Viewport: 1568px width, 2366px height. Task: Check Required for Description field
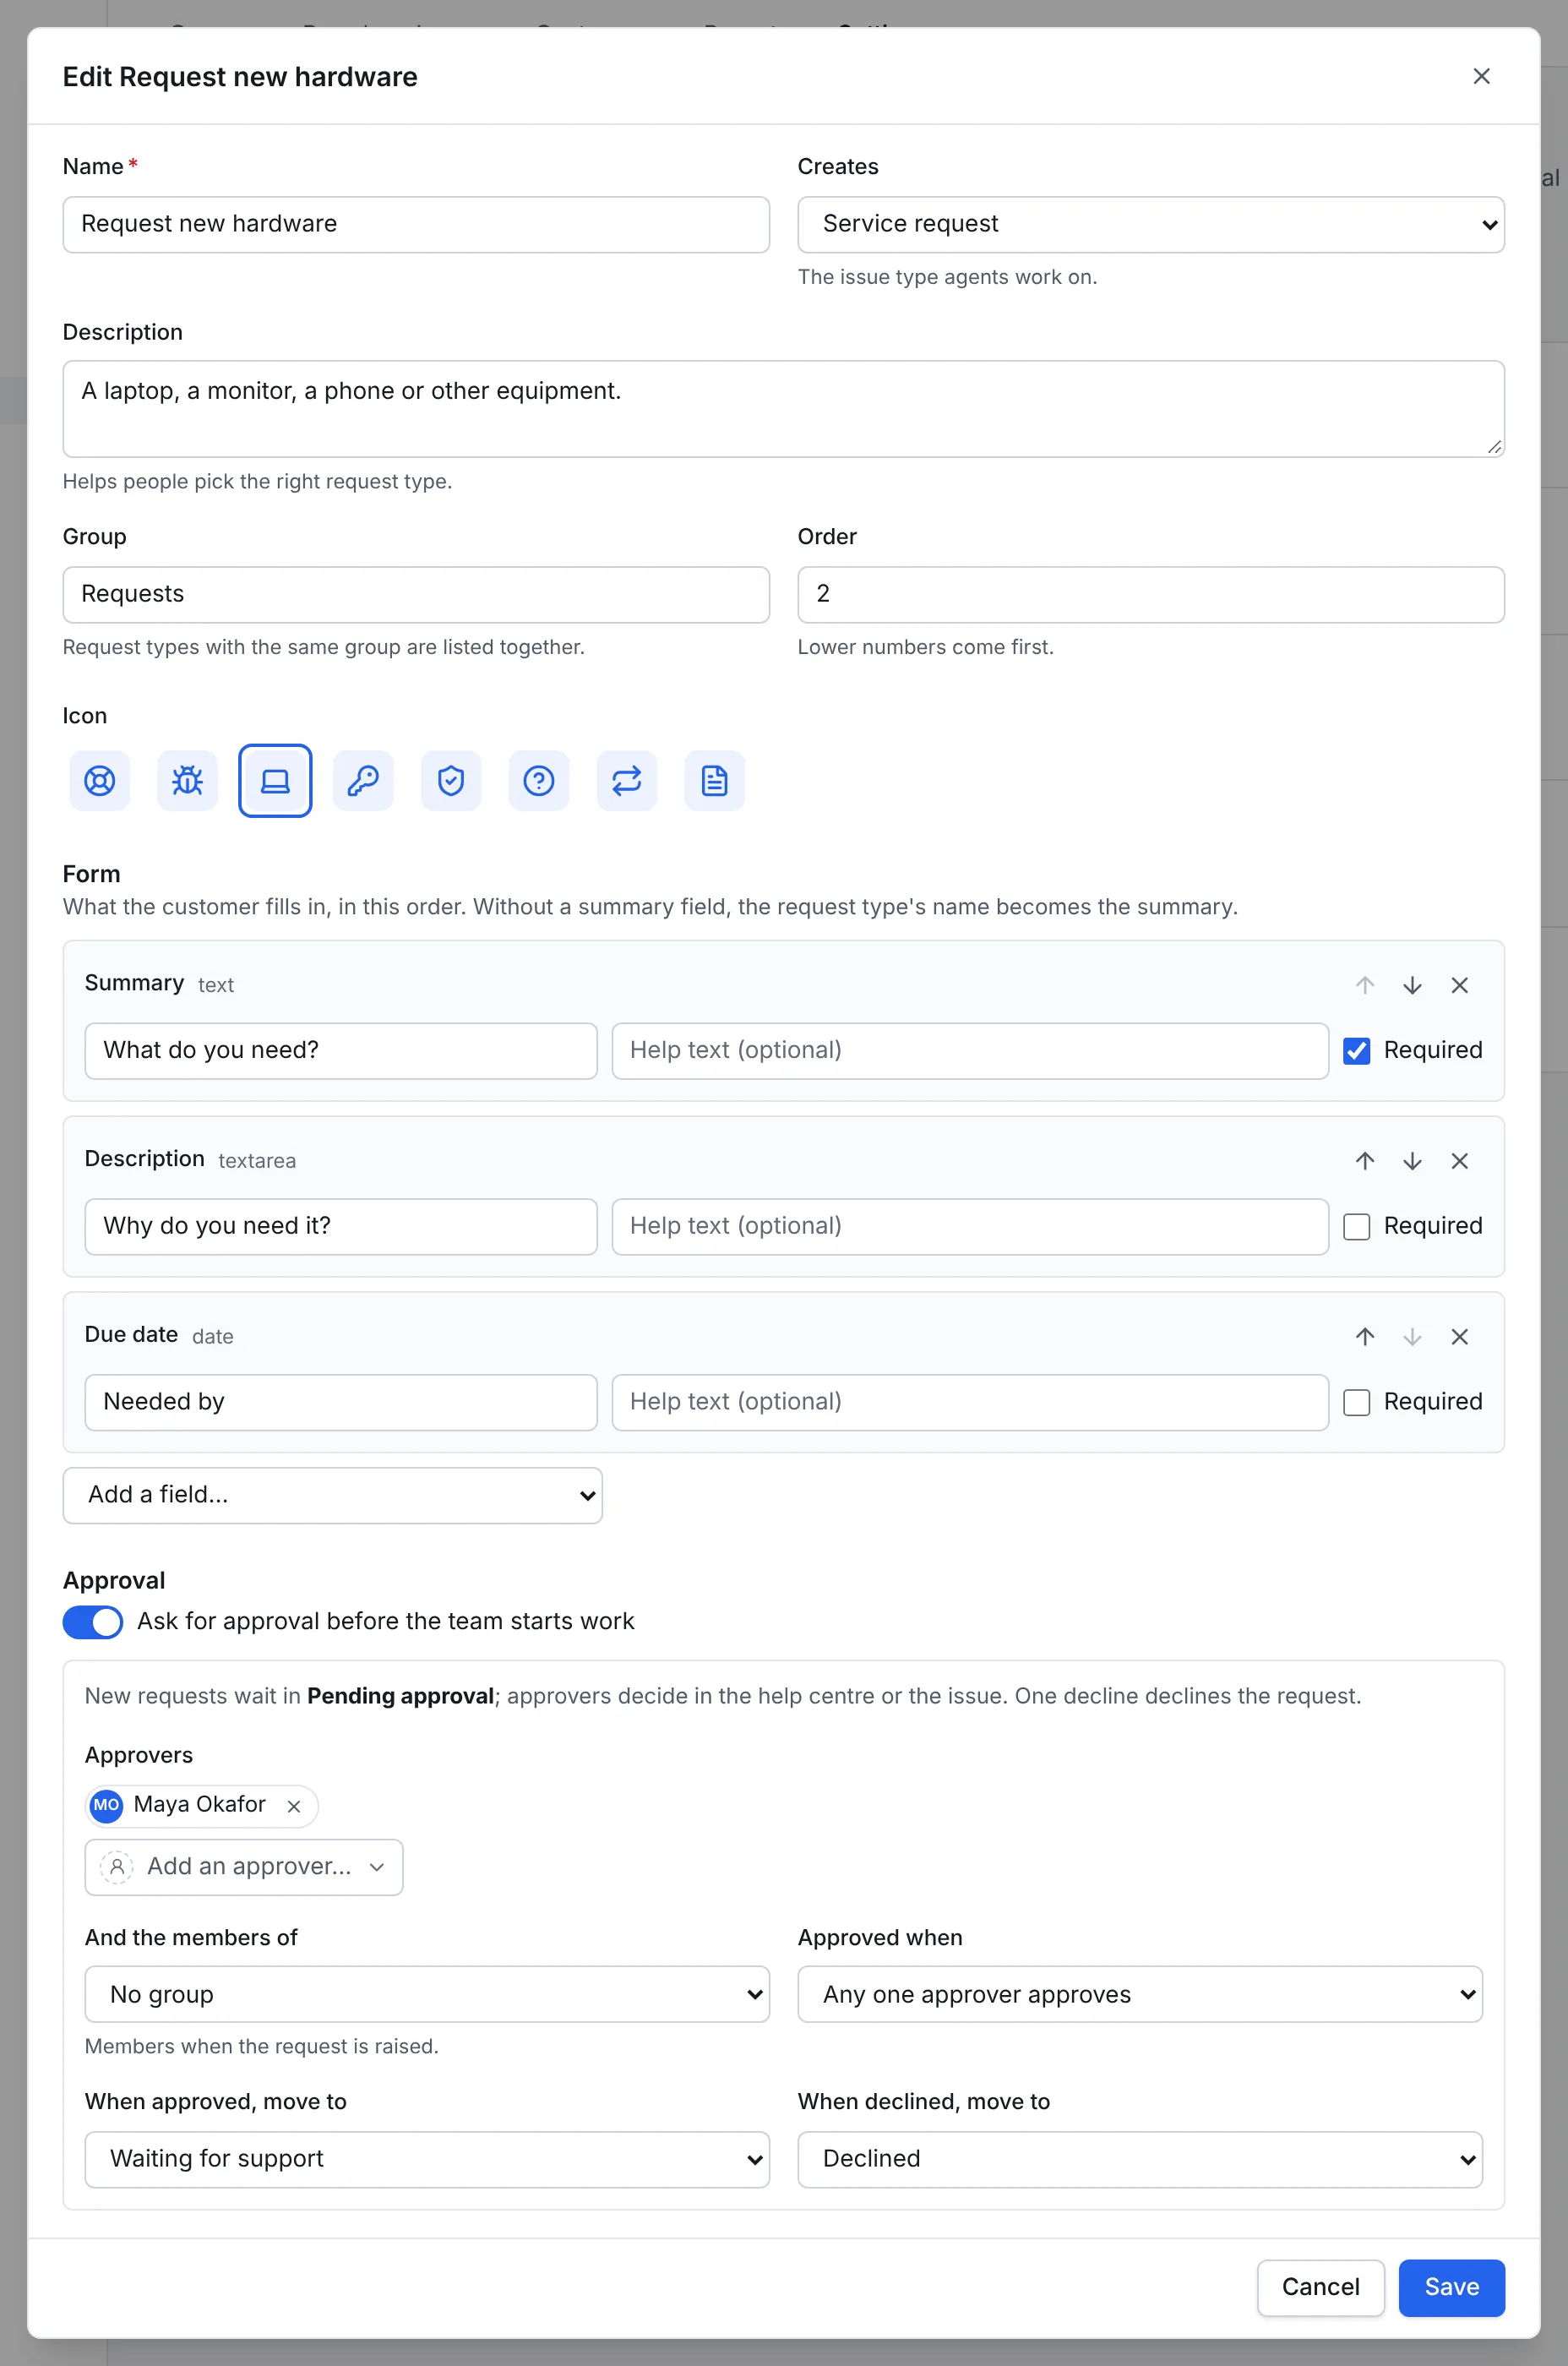(1357, 1227)
